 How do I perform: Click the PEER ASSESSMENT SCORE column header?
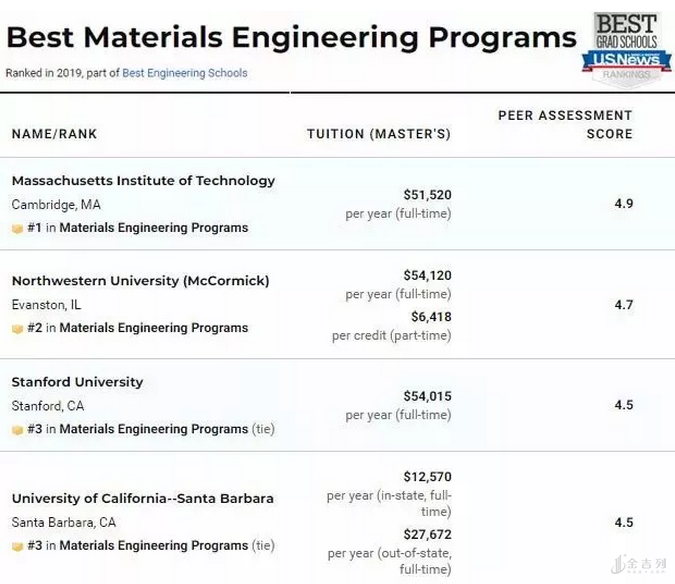pyautogui.click(x=565, y=125)
